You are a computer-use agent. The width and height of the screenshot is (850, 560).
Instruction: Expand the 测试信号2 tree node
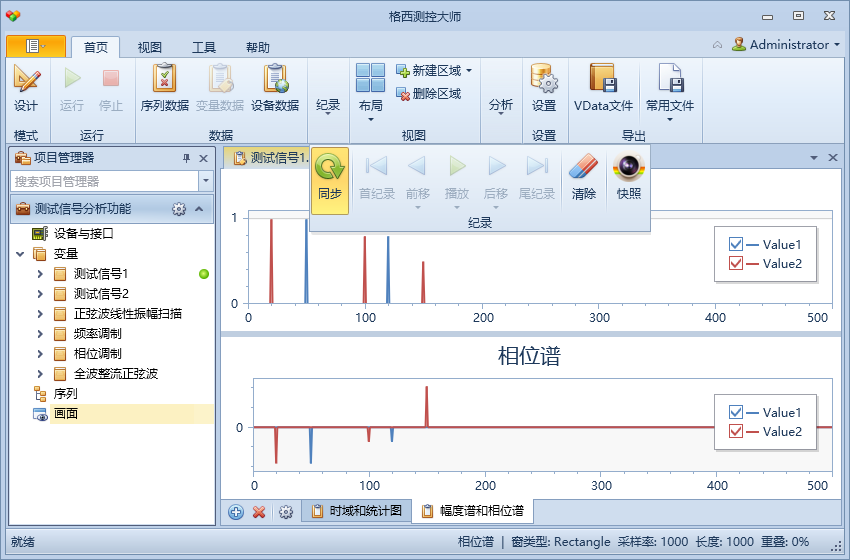40,294
